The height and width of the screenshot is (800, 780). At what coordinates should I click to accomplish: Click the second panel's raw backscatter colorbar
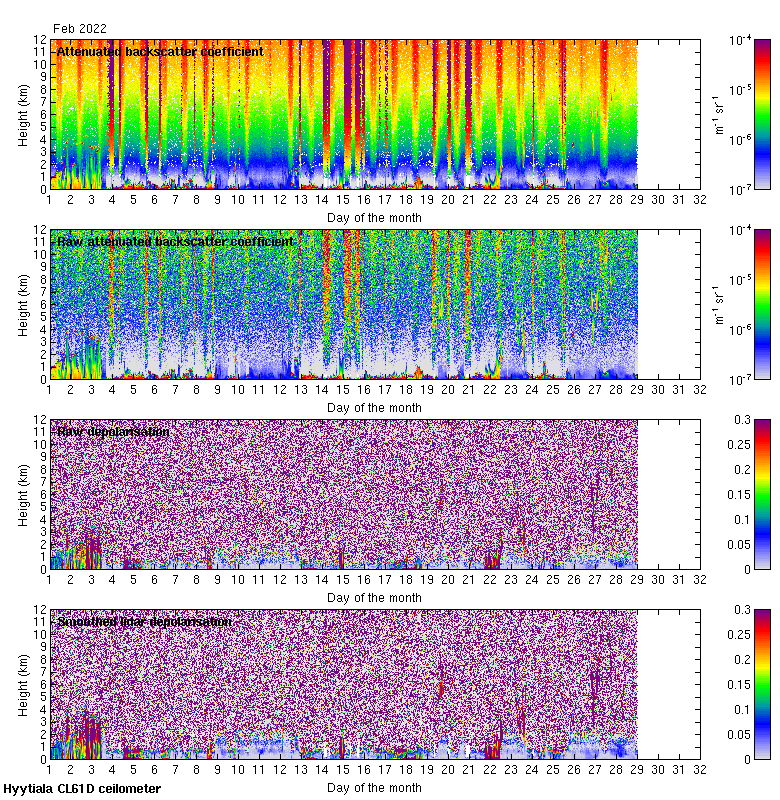pyautogui.click(x=762, y=304)
